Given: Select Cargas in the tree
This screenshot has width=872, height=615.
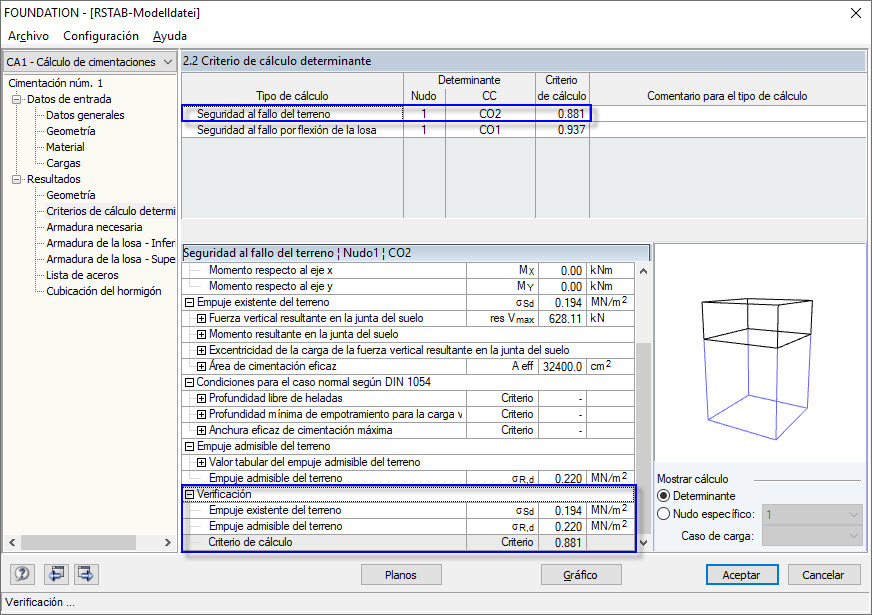Looking at the screenshot, I should [x=63, y=163].
